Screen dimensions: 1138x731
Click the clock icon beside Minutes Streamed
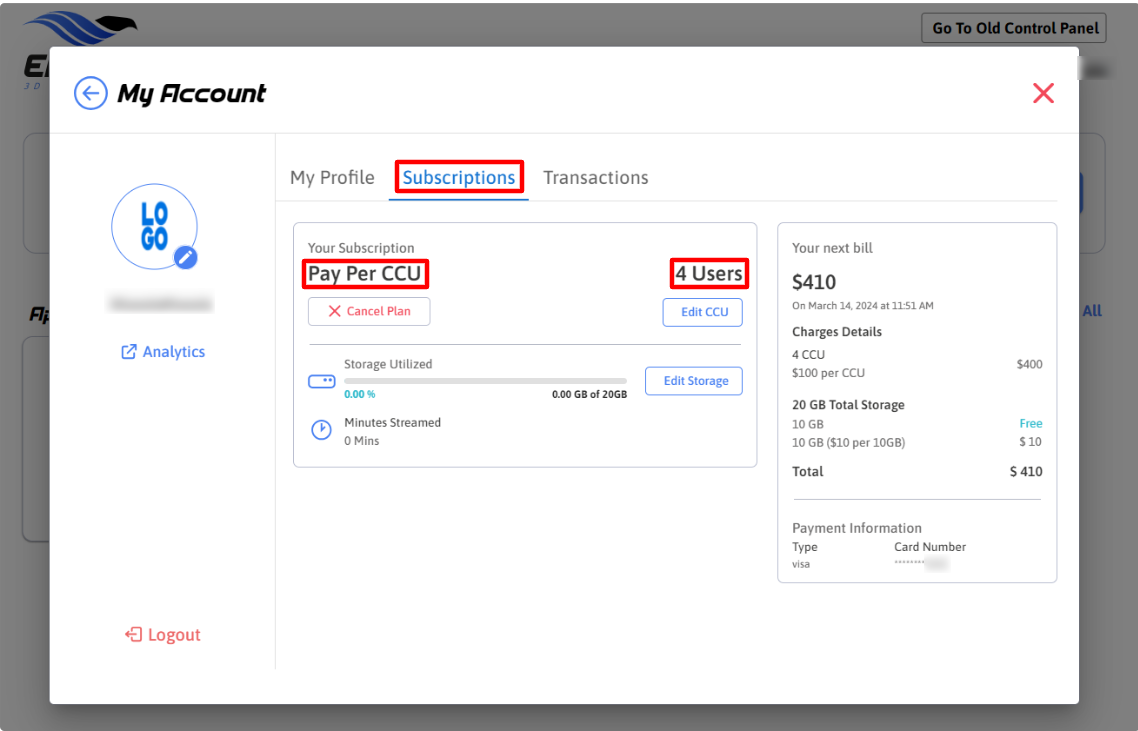click(x=321, y=430)
